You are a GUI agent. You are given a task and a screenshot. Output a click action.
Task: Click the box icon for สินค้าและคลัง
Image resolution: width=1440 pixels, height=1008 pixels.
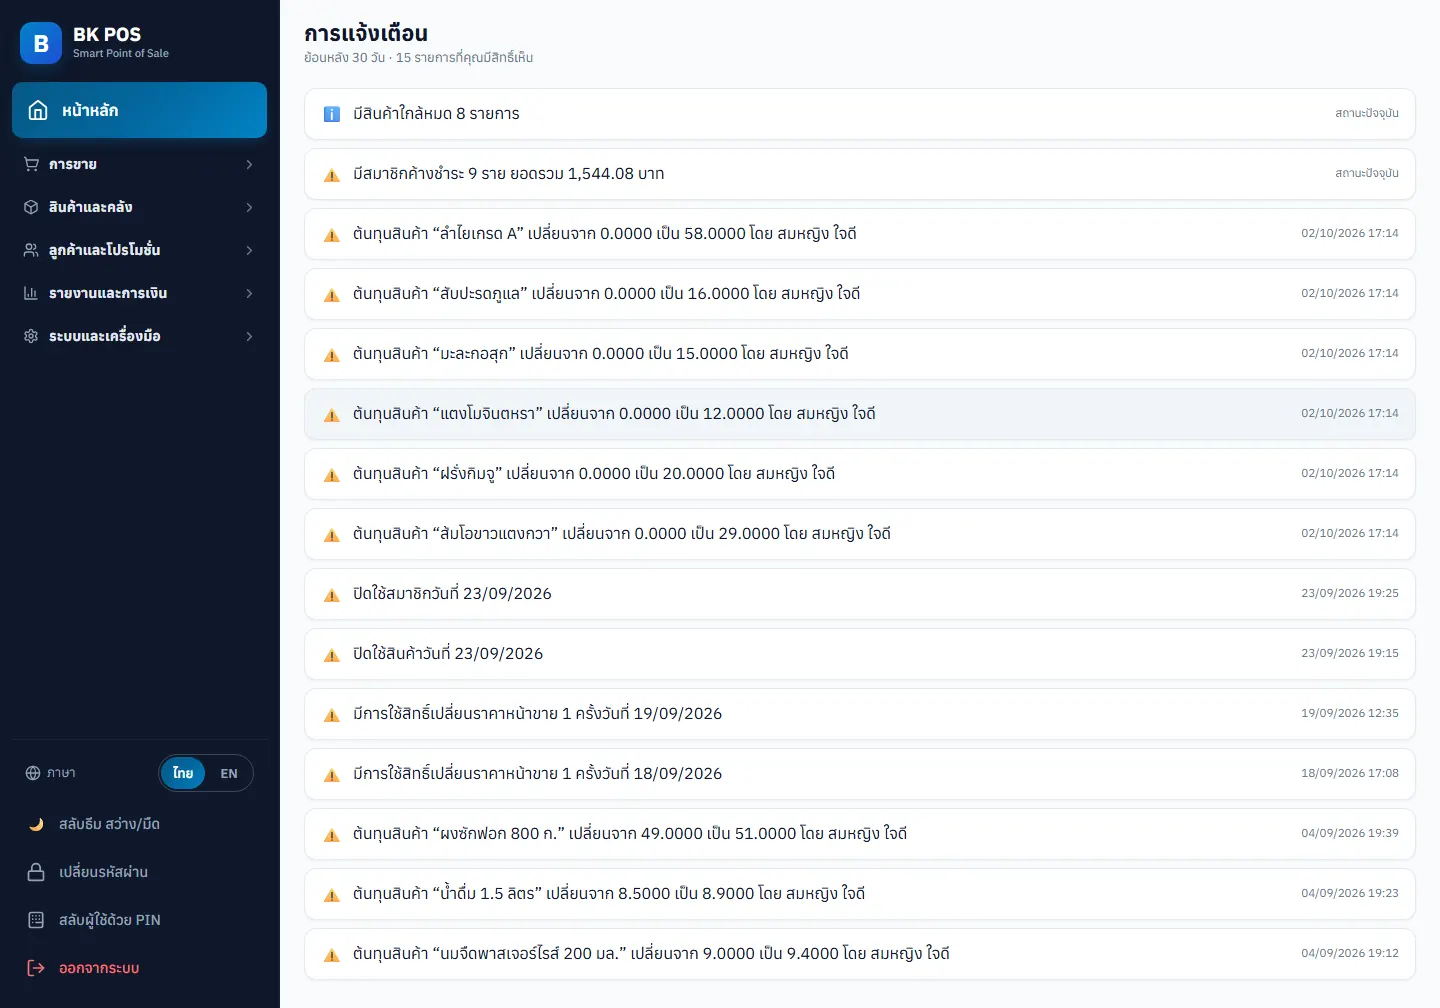click(31, 207)
